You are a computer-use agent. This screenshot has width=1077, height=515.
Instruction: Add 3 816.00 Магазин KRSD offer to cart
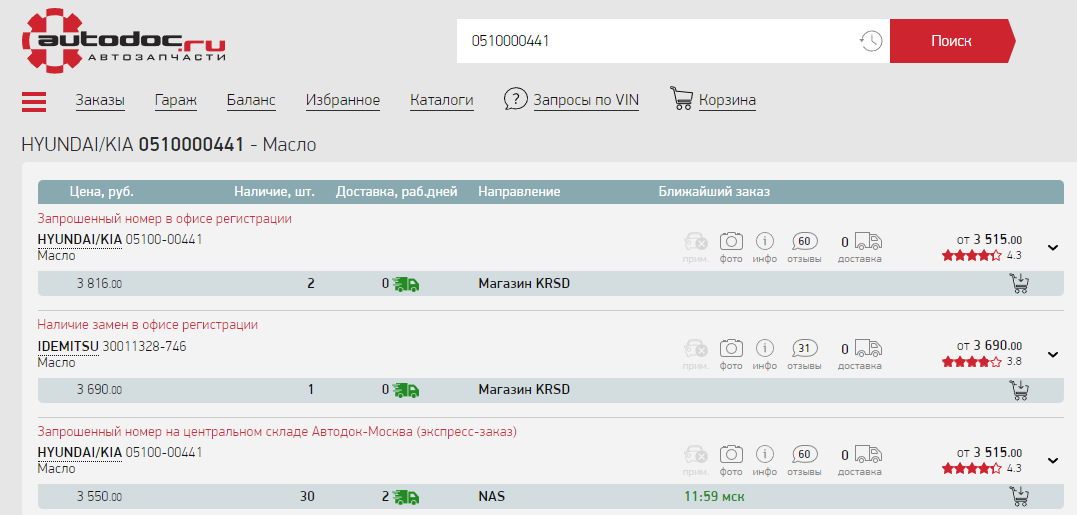pyautogui.click(x=1019, y=284)
